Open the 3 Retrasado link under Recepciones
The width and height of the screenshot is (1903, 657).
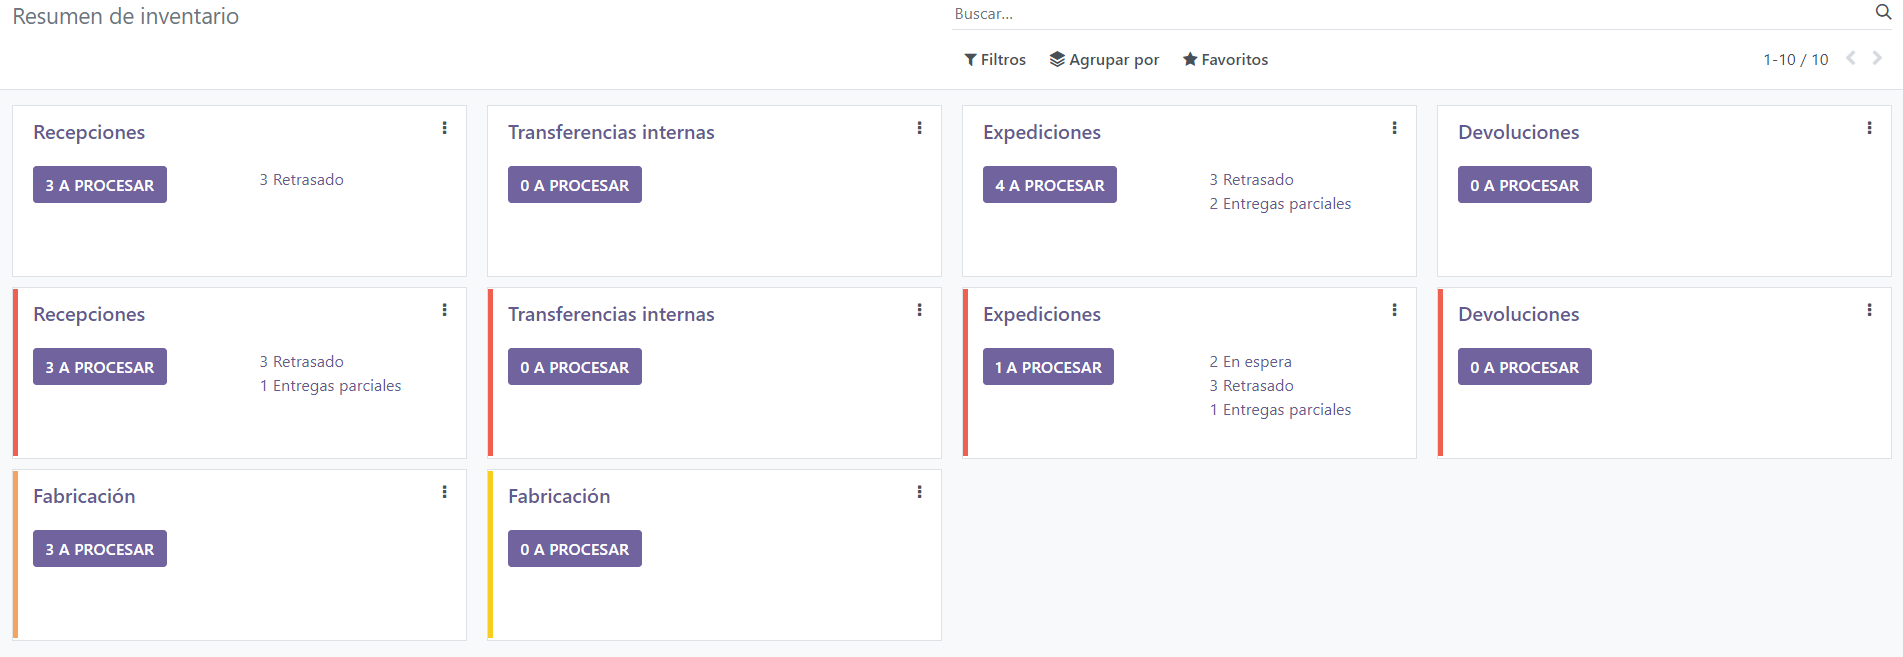pos(301,179)
